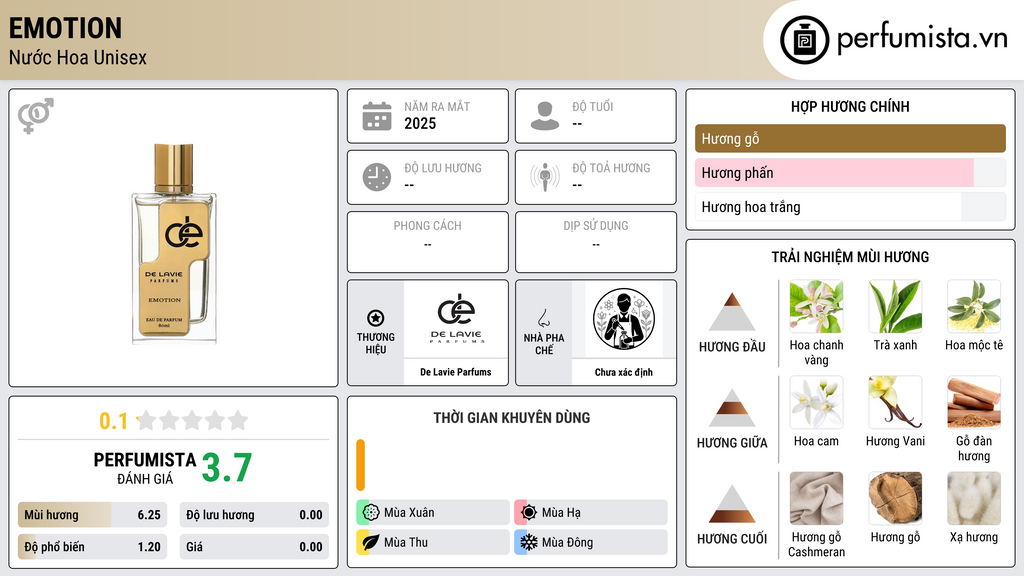This screenshot has height=576, width=1024.
Task: Click the 0.1 user rating number
Action: point(113,421)
